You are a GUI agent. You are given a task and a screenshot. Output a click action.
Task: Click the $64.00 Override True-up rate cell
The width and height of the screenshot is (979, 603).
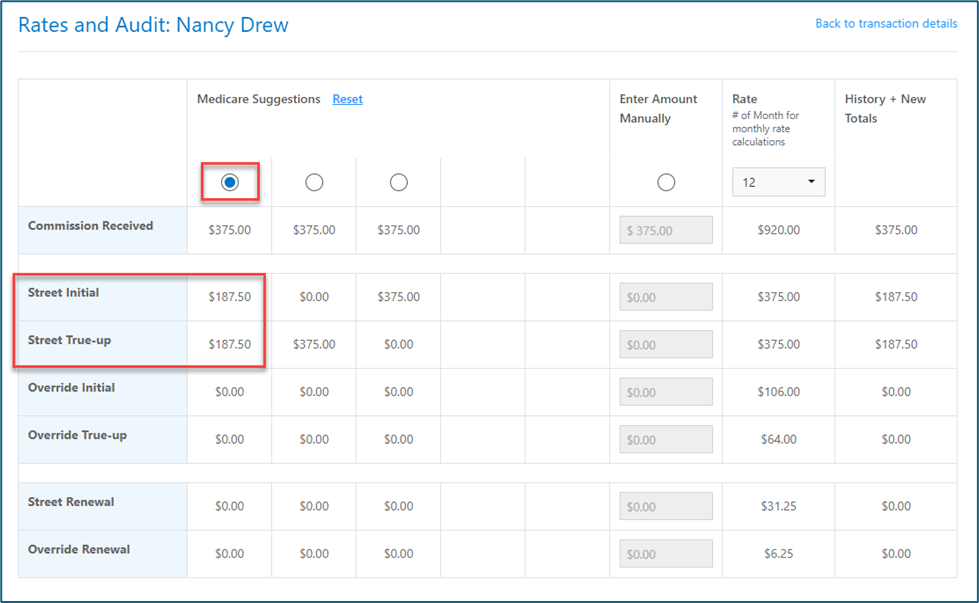coord(778,439)
